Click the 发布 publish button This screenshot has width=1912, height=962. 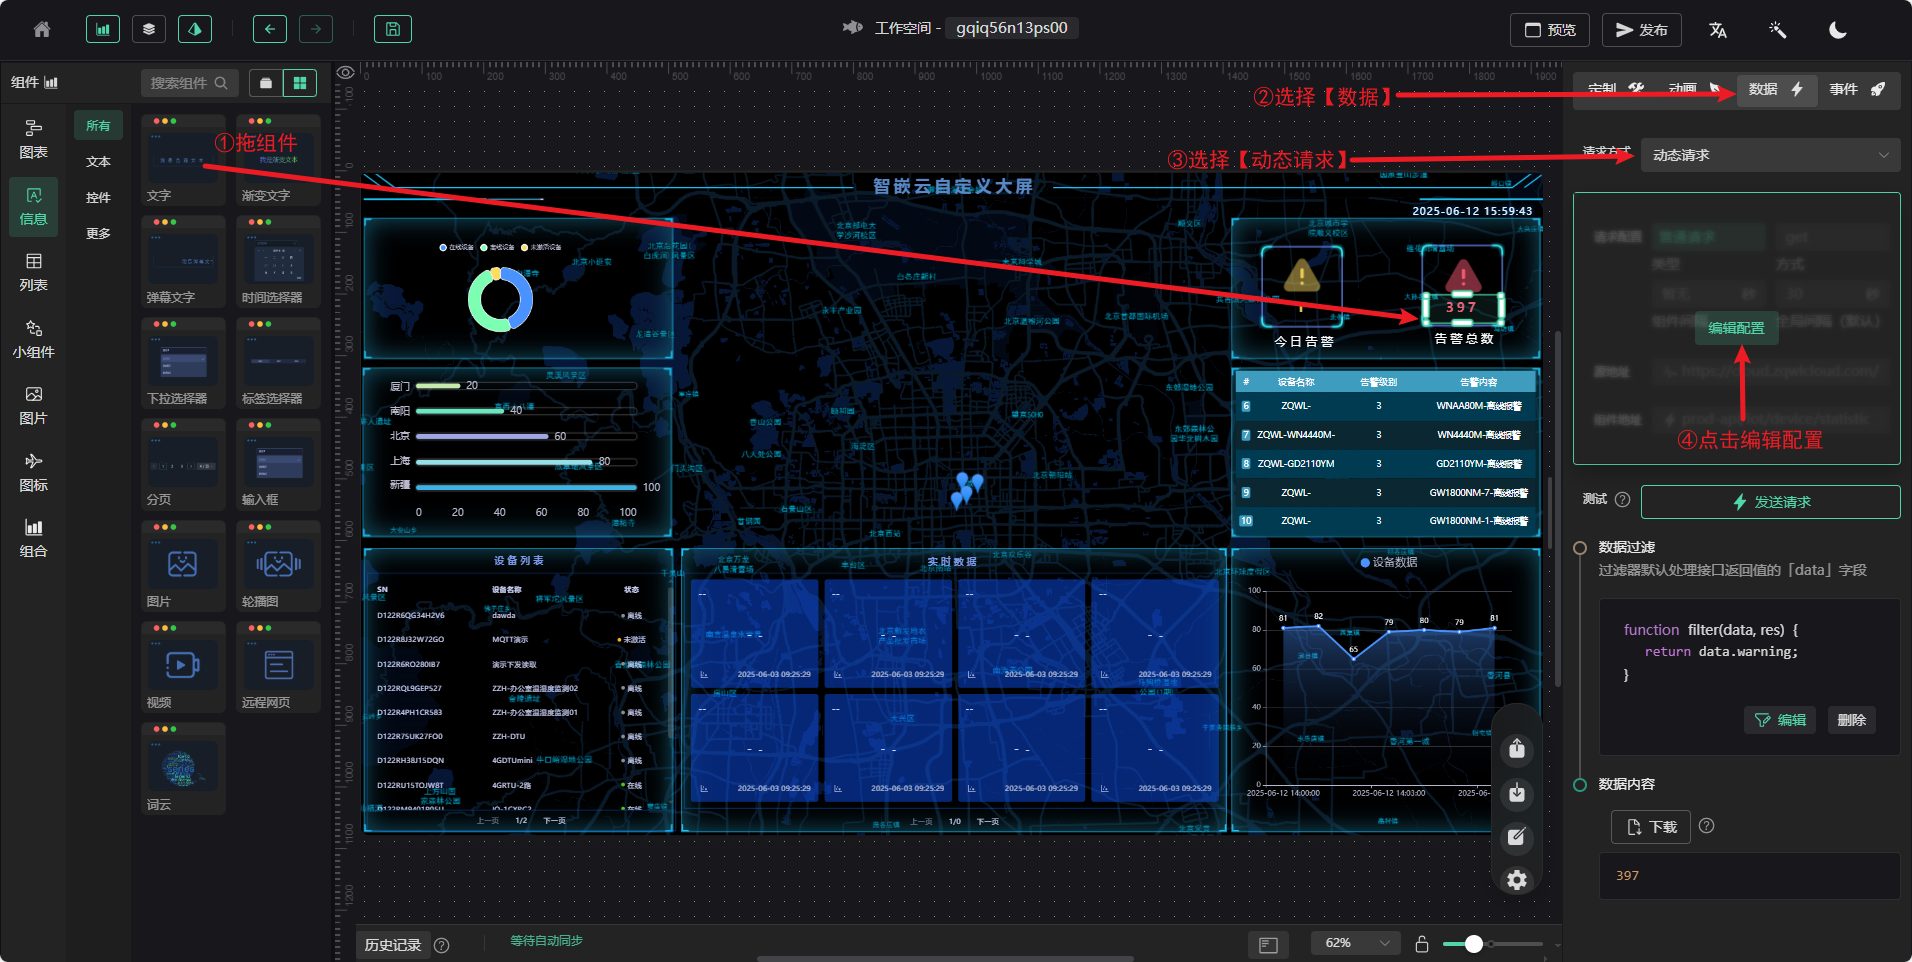click(1641, 30)
